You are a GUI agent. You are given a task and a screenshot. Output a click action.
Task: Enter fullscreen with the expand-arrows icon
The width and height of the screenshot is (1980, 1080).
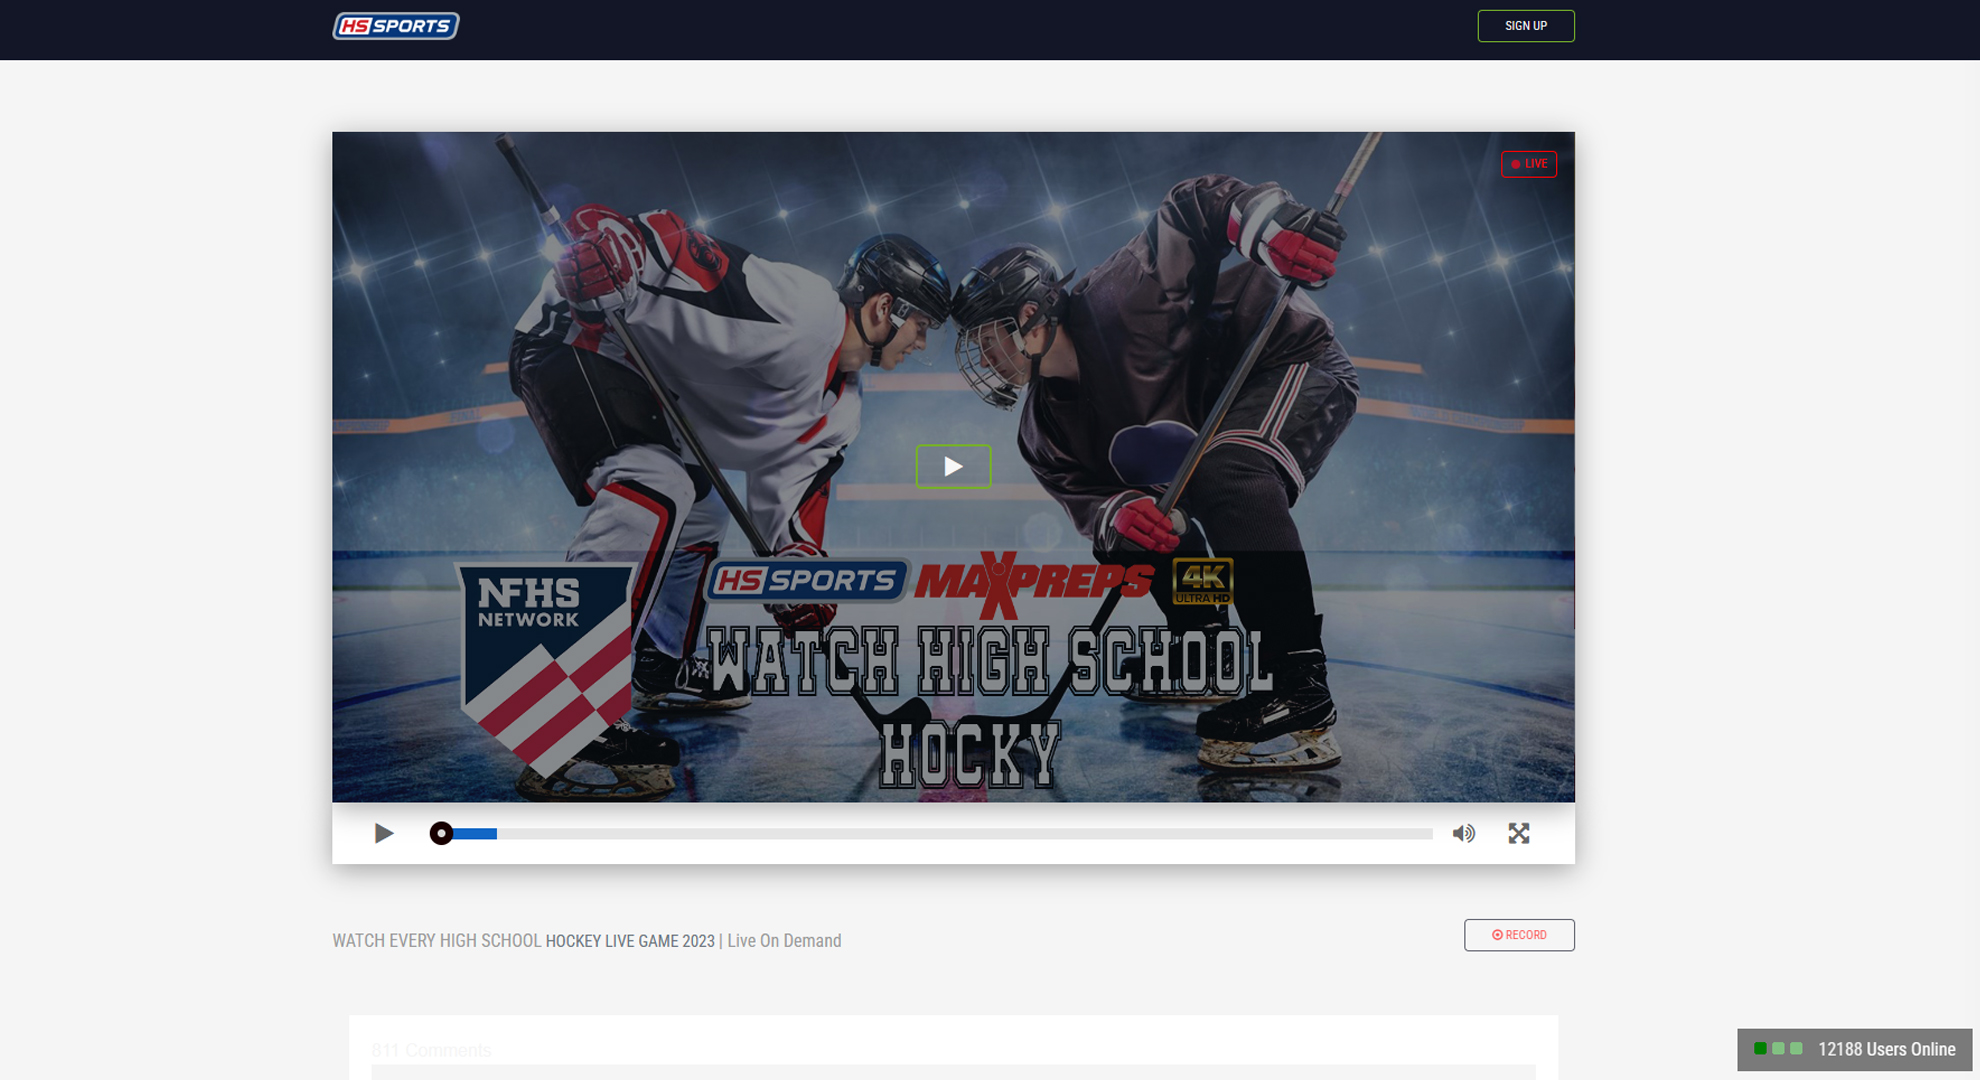click(1518, 833)
